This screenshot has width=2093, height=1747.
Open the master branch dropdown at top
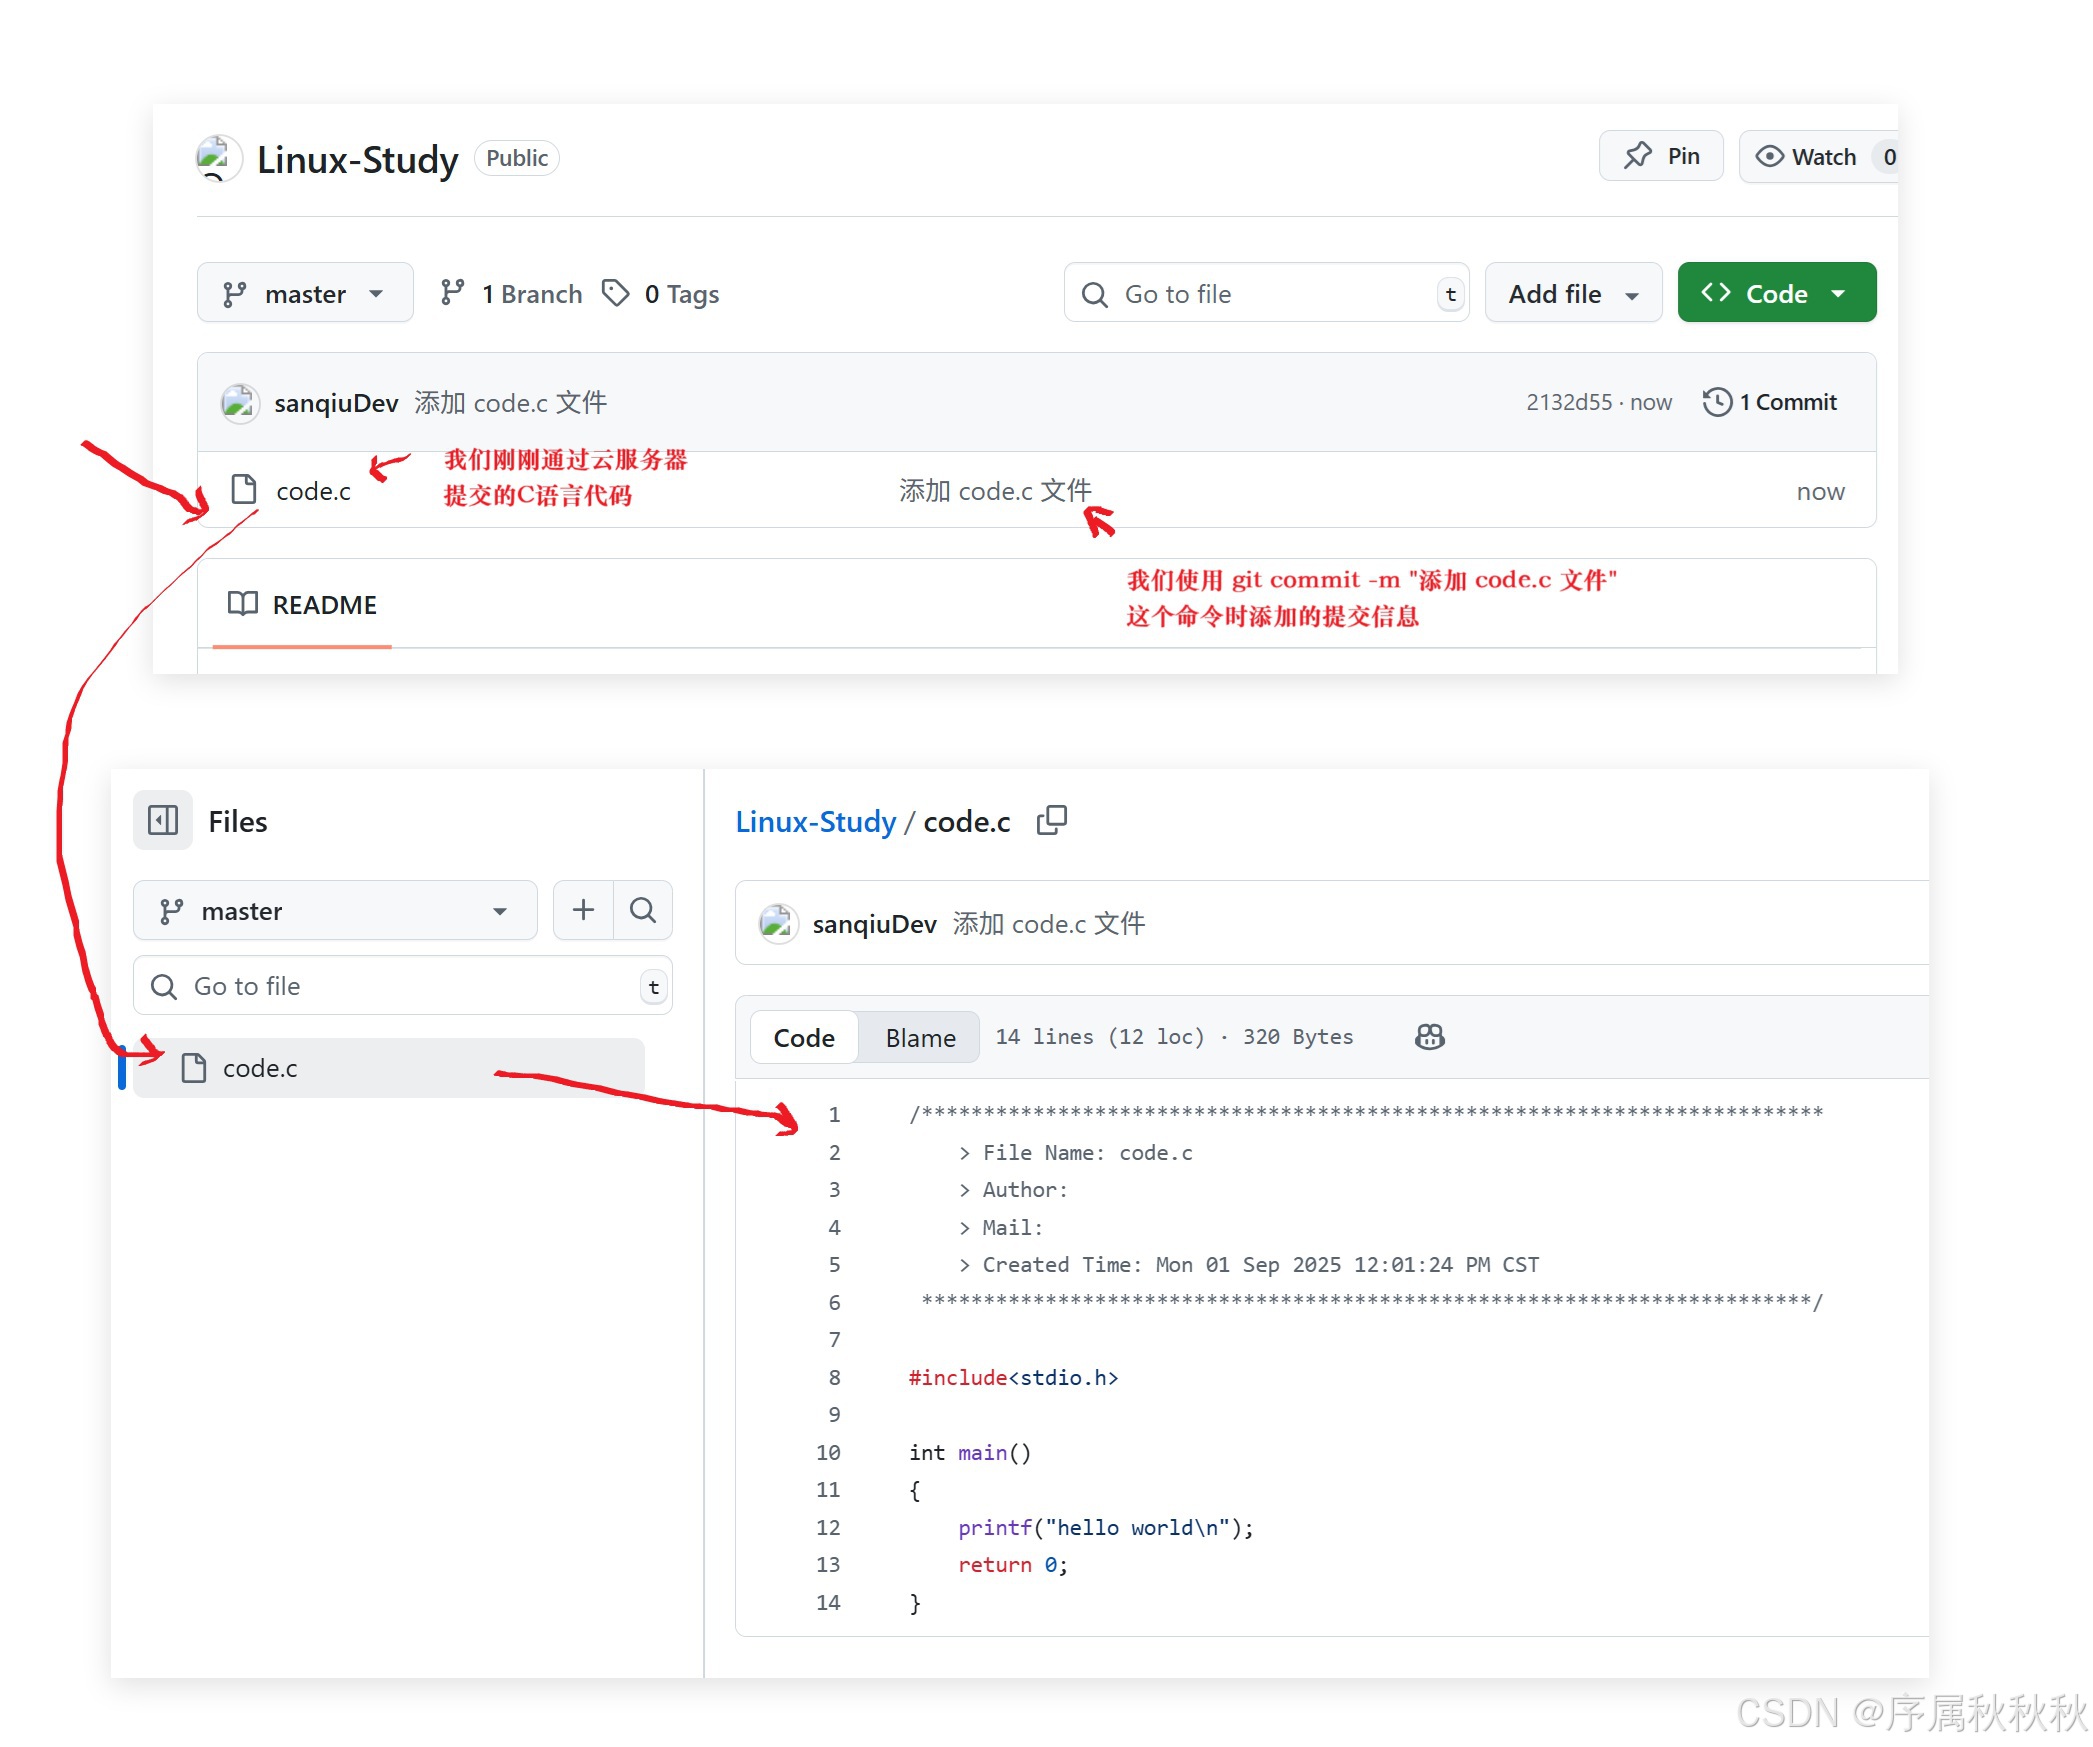tap(305, 294)
